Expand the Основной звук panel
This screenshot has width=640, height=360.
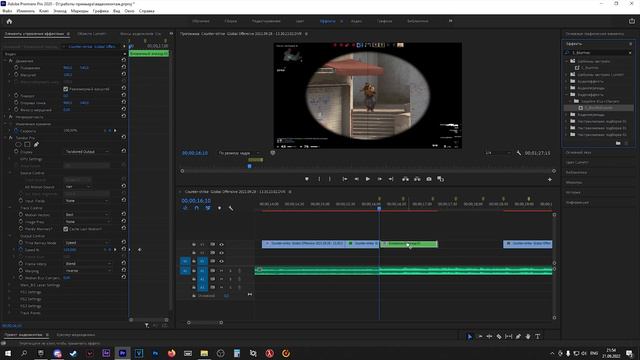(578, 152)
